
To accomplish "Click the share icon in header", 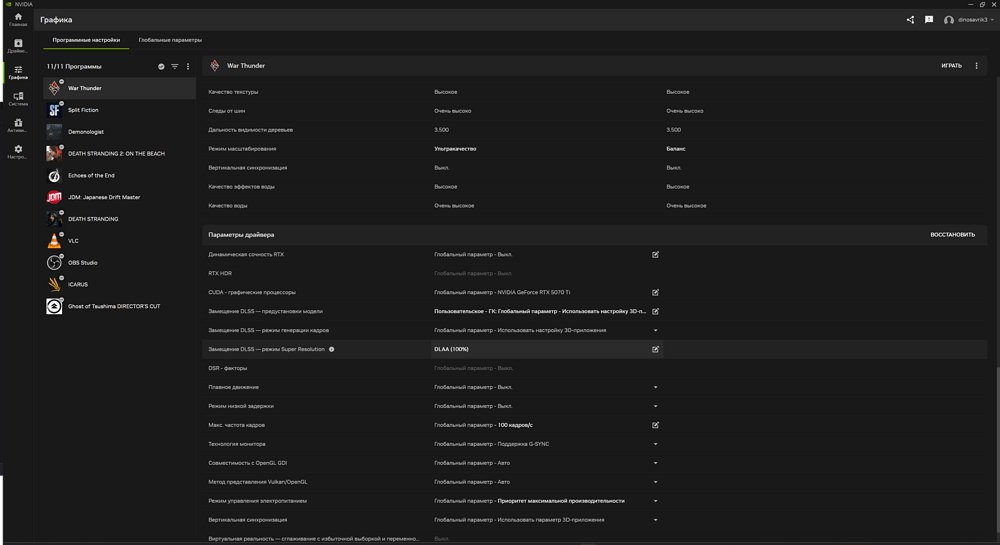I will pos(910,20).
